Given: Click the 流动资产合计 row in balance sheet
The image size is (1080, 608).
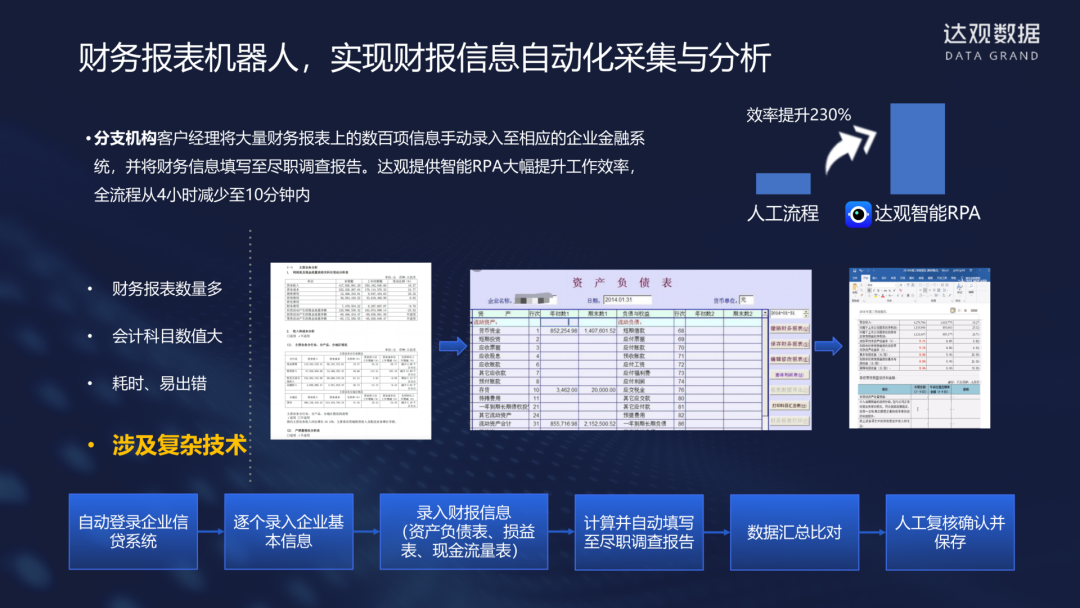Looking at the screenshot, I should tap(616, 424).
